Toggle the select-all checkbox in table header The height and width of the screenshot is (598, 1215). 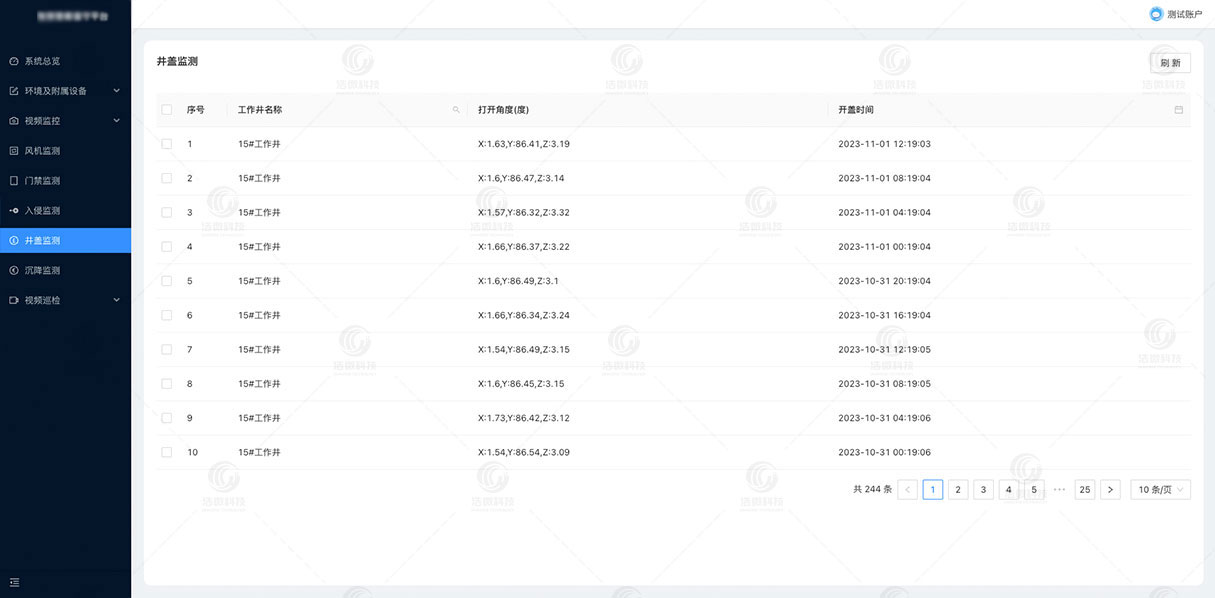[x=167, y=110]
